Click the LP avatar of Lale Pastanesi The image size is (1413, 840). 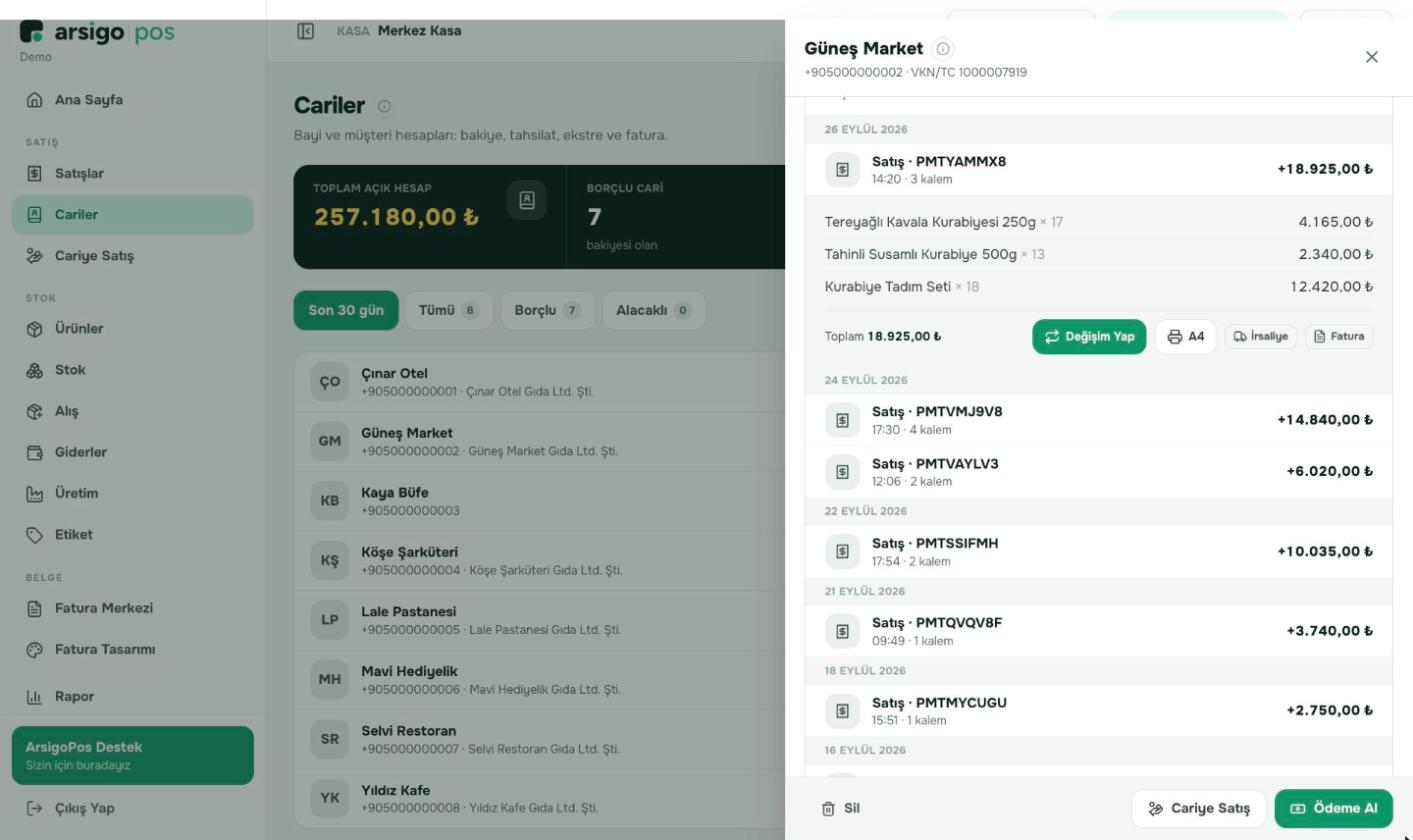(330, 620)
